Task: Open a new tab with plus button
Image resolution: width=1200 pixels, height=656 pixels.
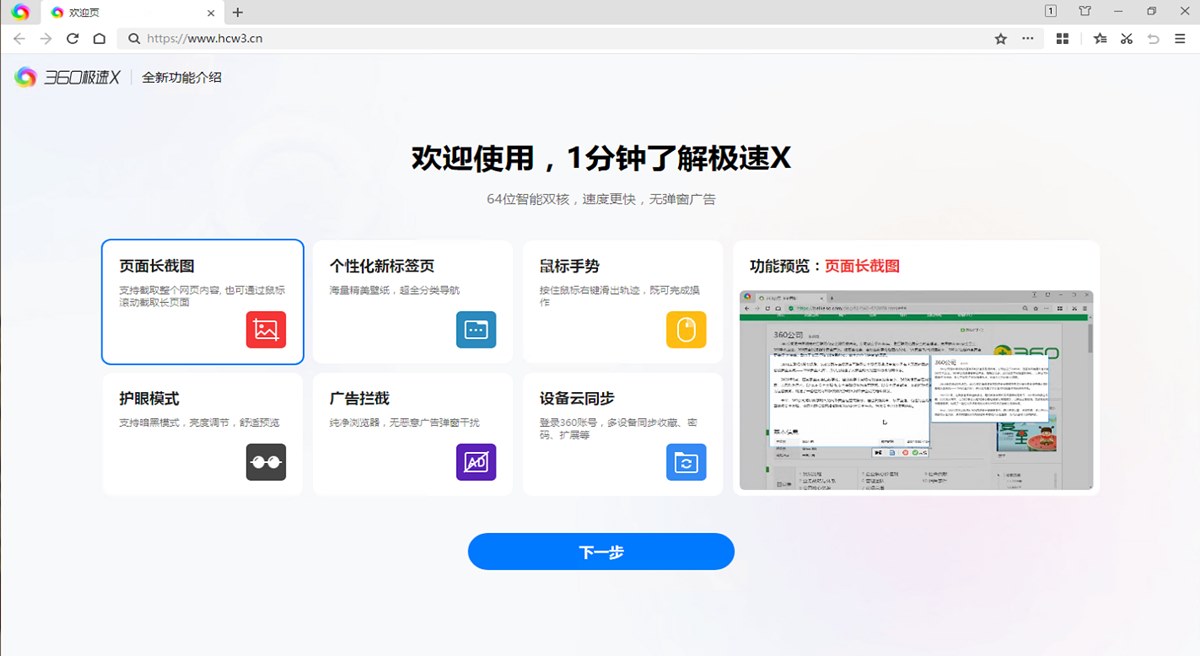Action: click(237, 12)
